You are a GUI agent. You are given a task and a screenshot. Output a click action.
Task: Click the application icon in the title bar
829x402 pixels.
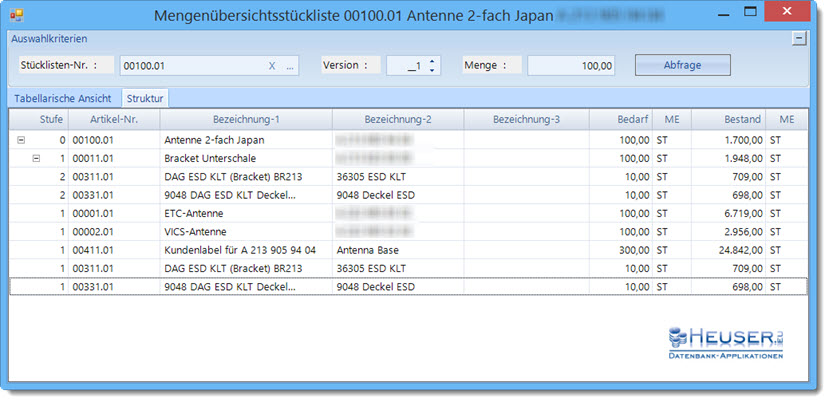click(18, 17)
